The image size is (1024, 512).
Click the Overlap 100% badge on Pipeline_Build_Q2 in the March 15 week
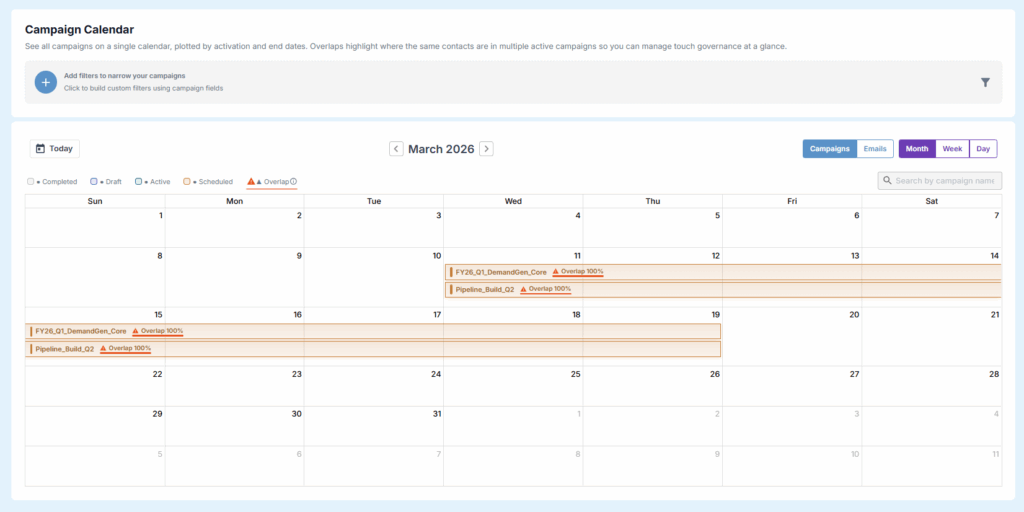(x=126, y=349)
